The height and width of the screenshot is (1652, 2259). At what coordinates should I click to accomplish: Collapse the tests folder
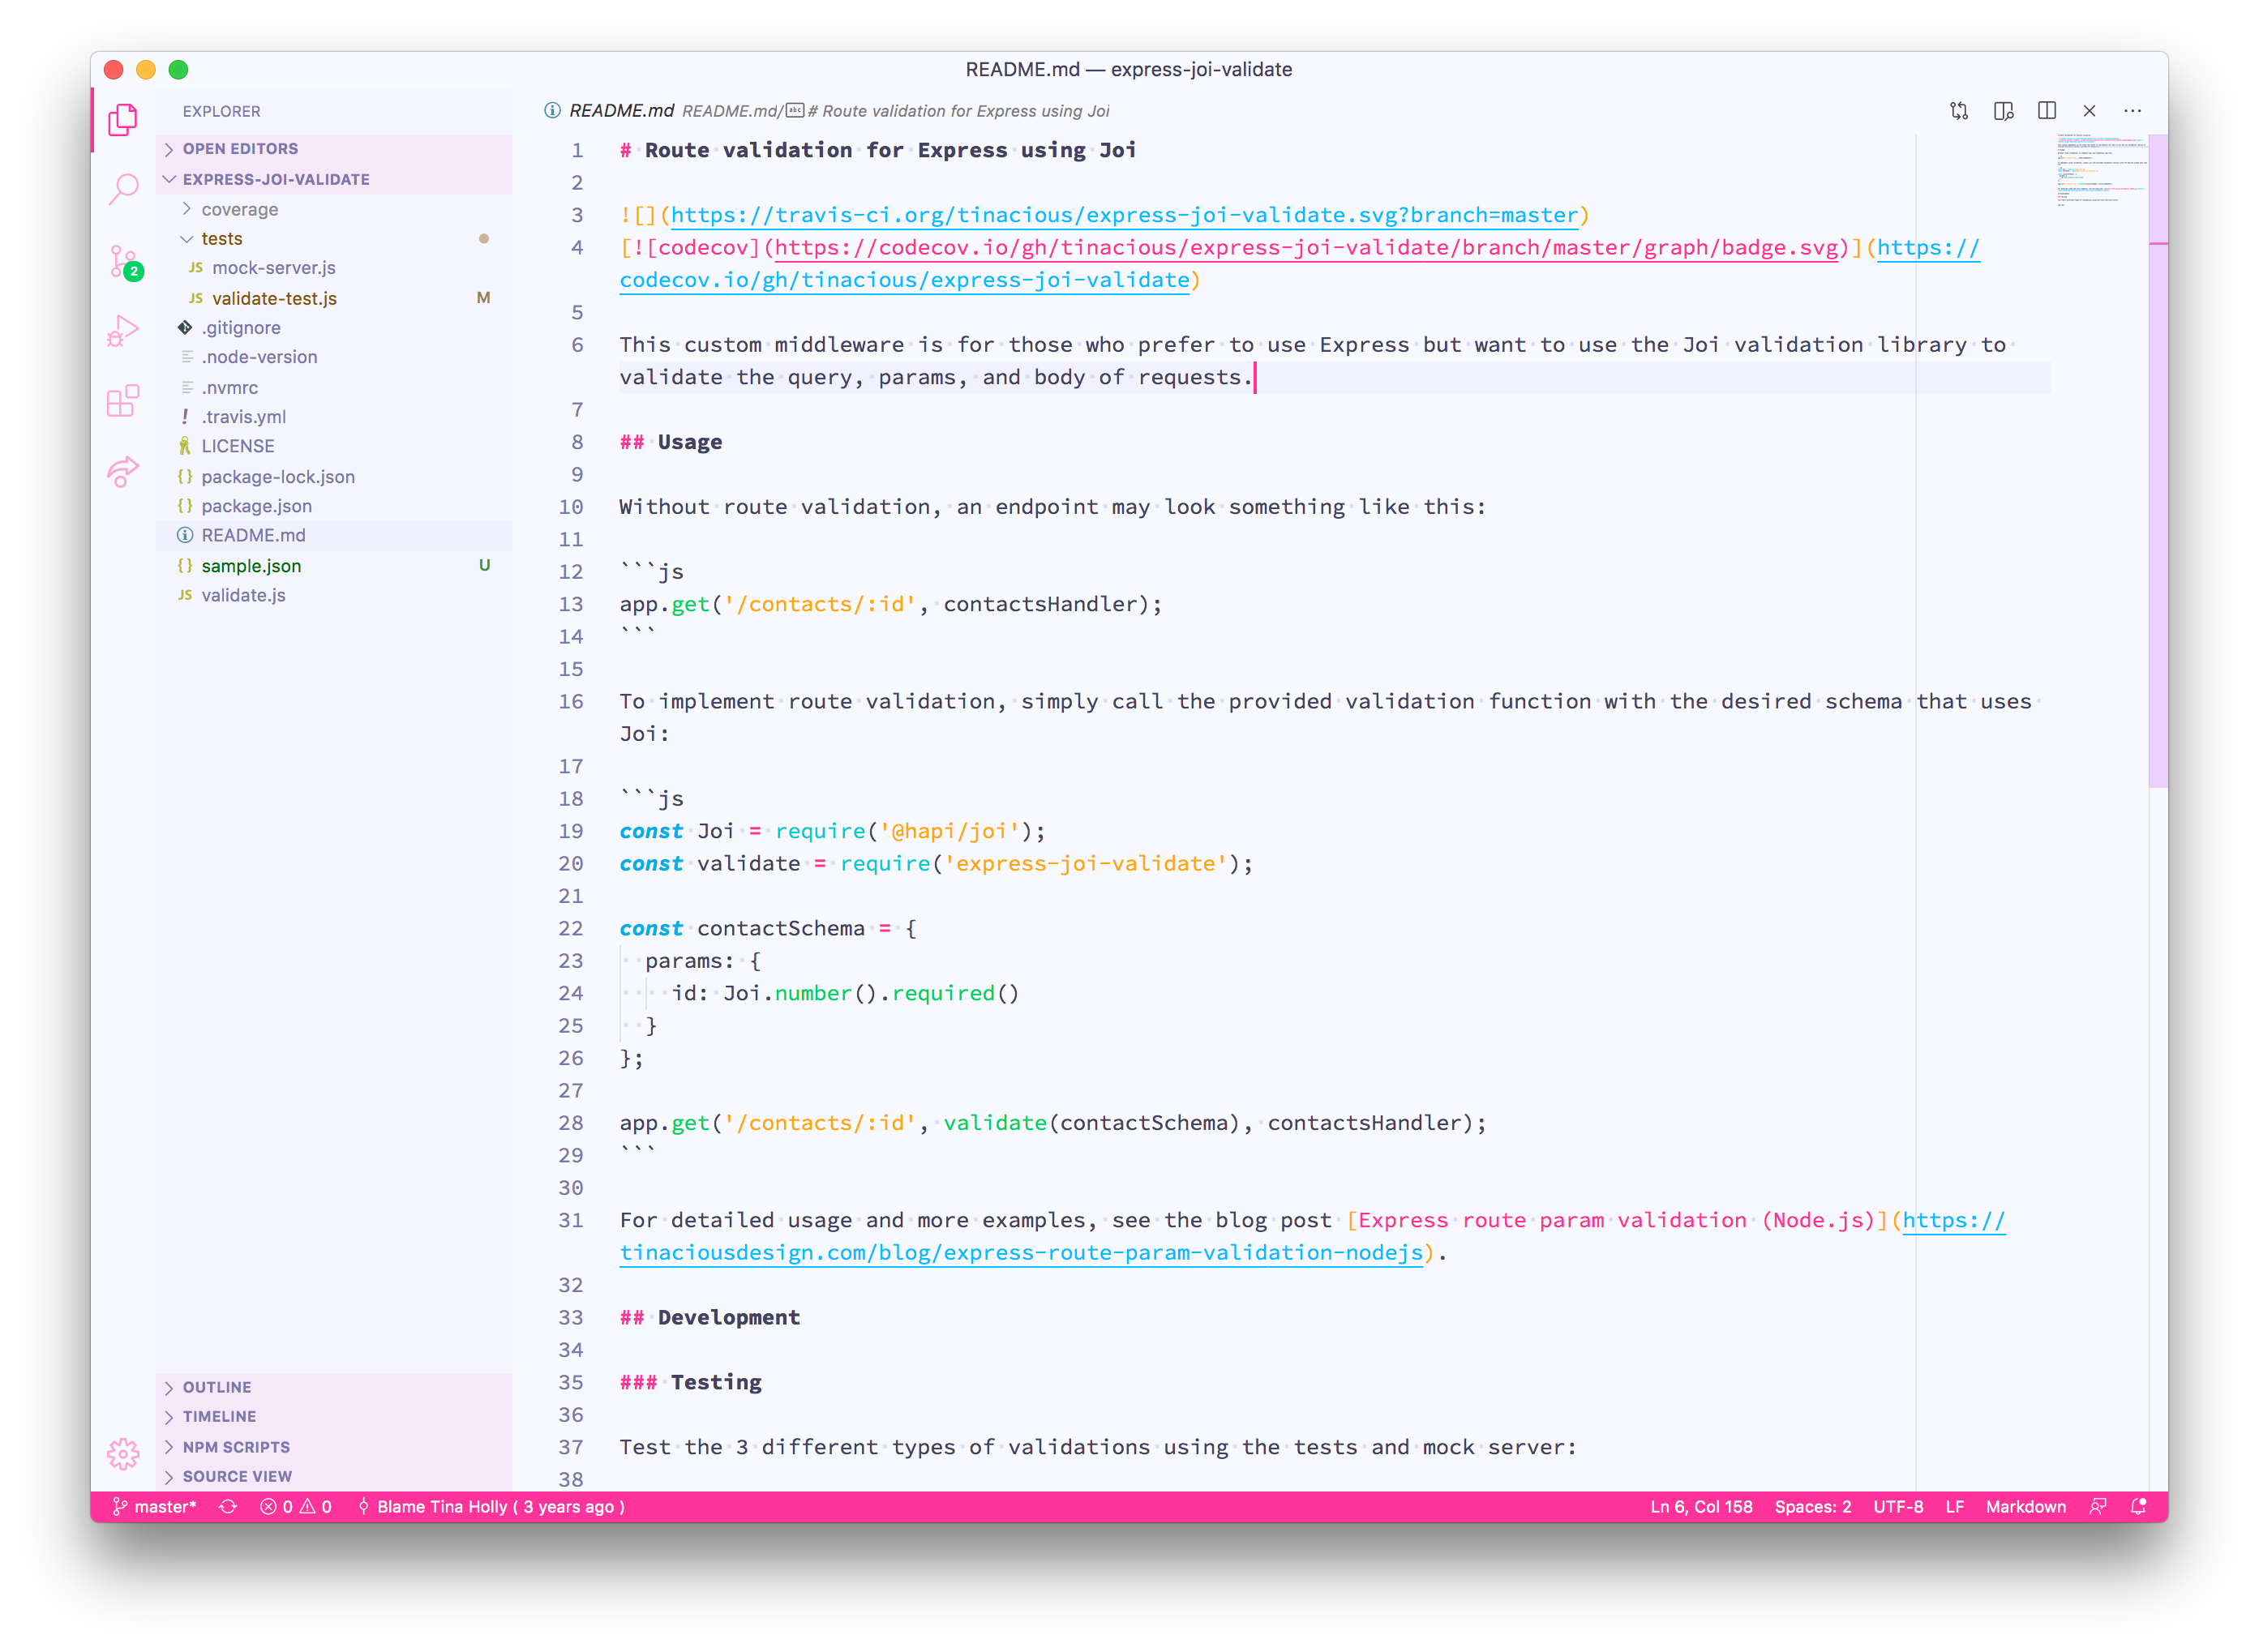click(221, 239)
